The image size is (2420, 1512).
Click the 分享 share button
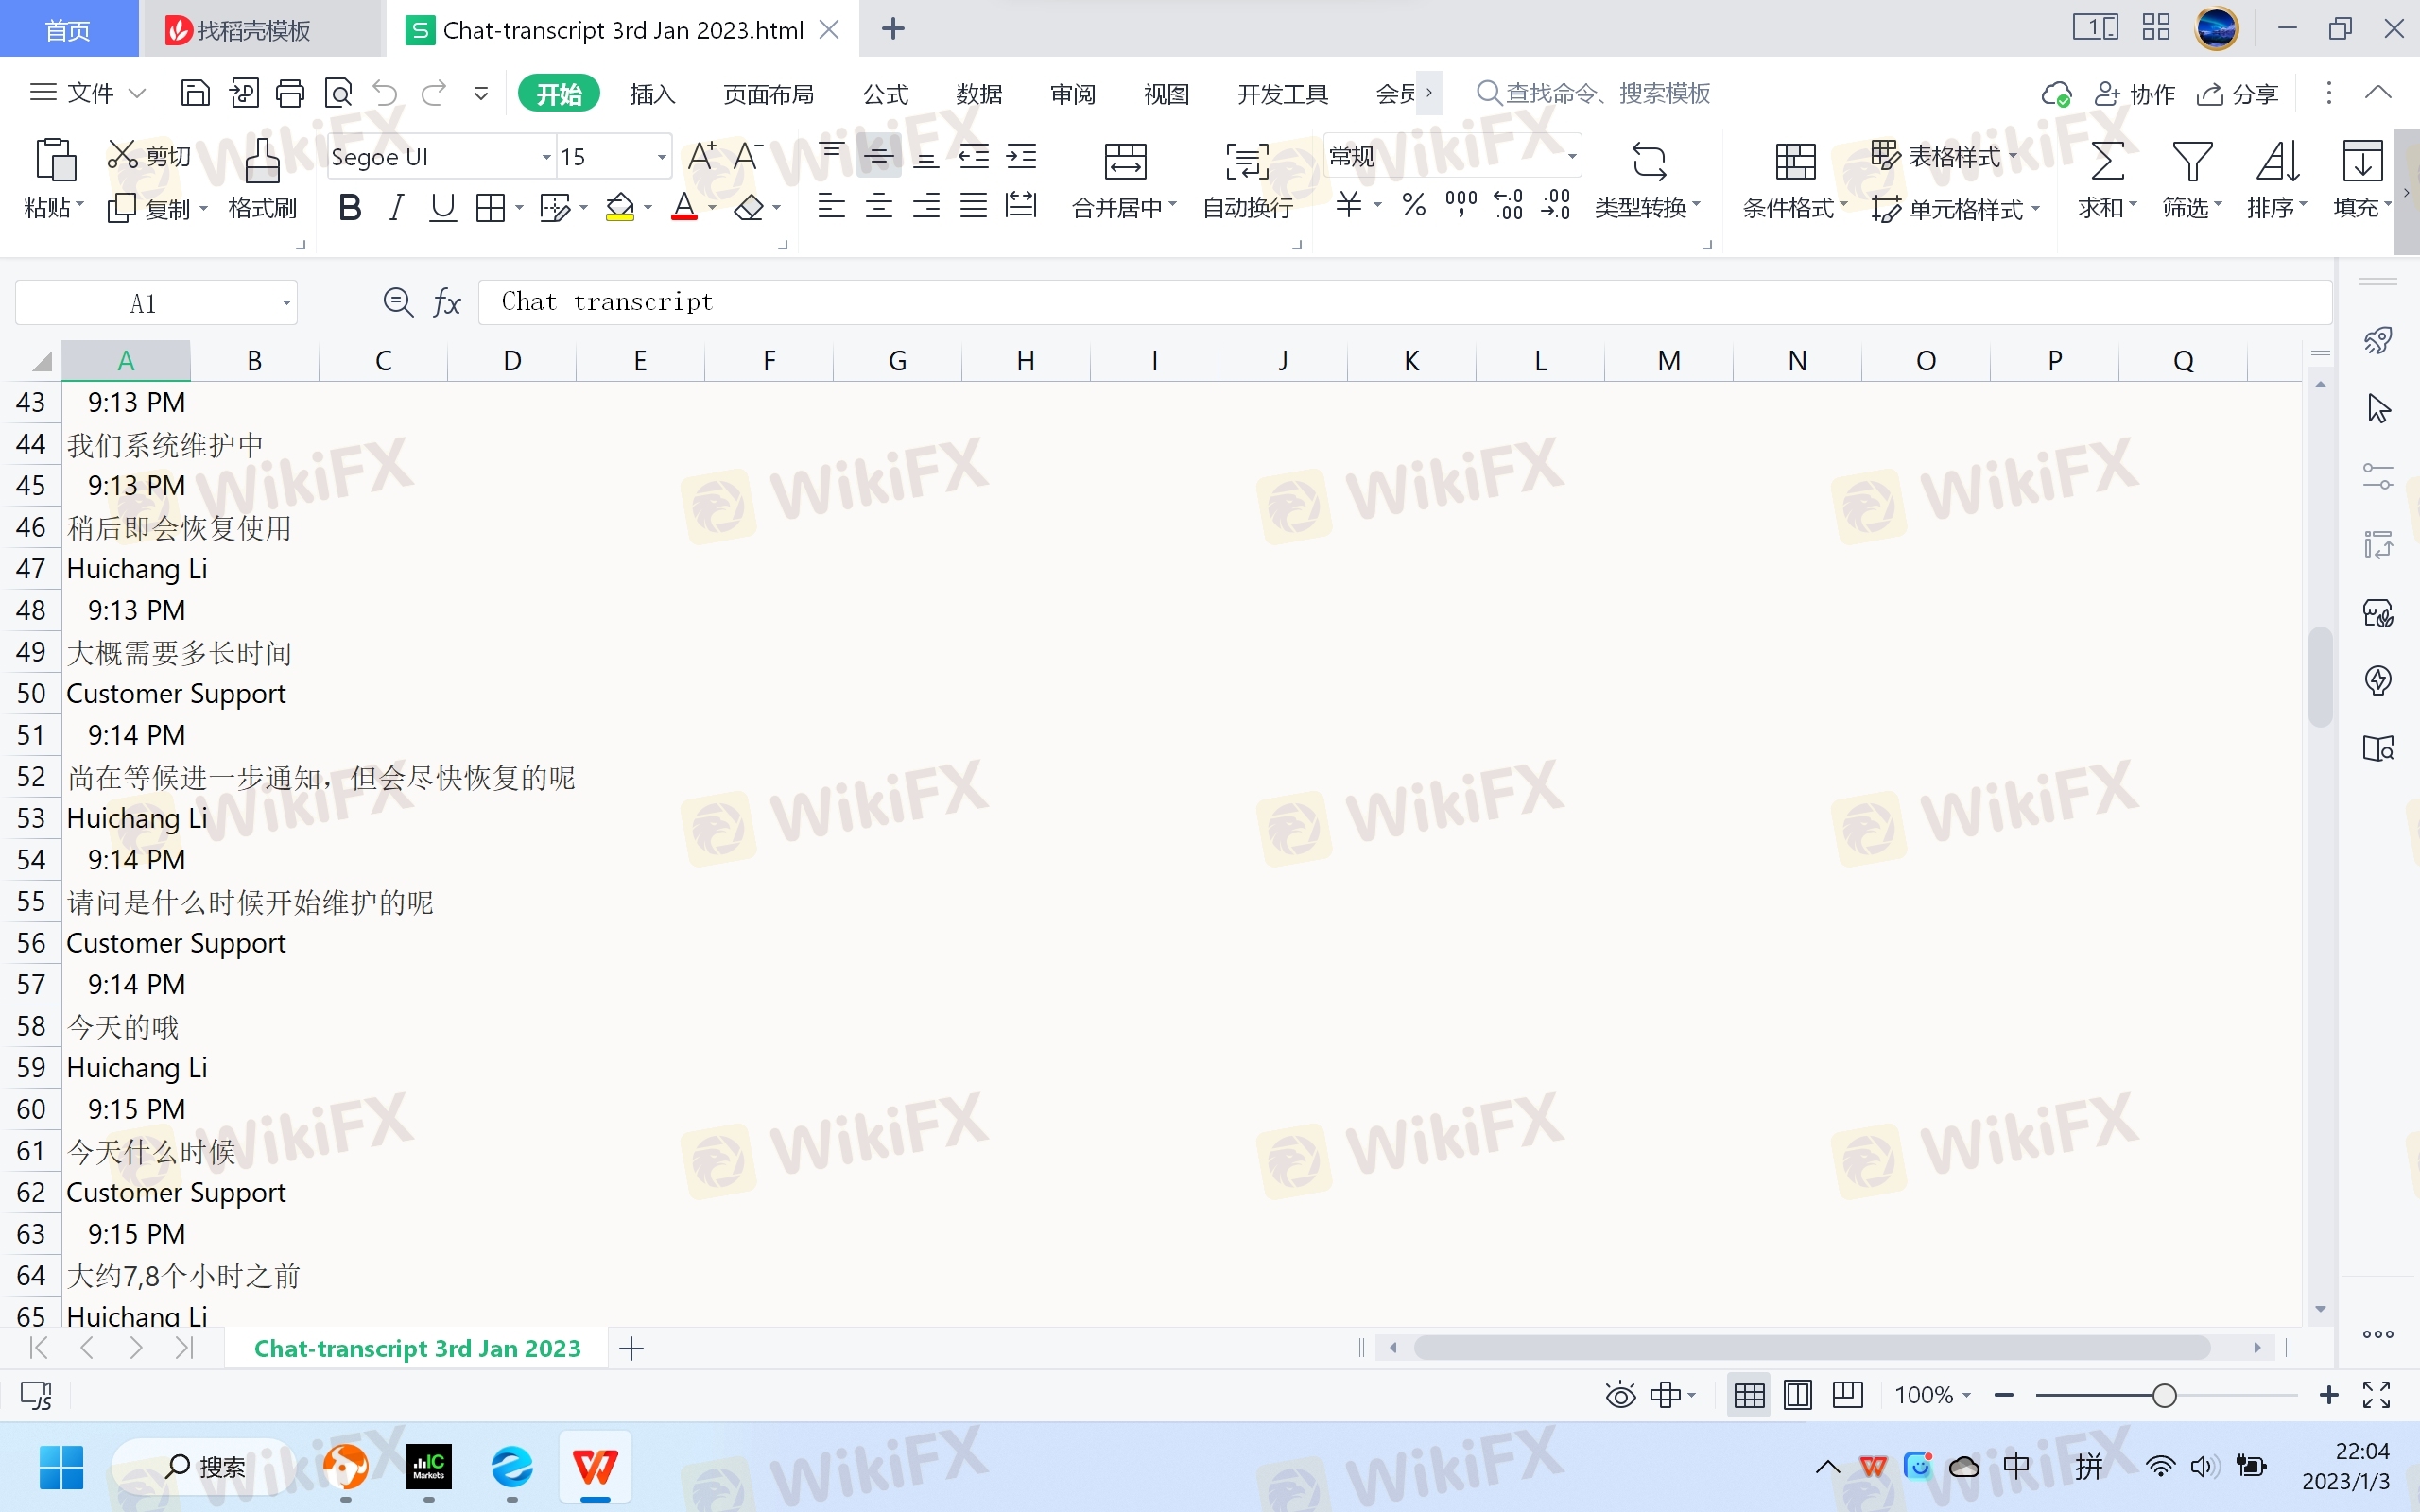pos(2237,94)
